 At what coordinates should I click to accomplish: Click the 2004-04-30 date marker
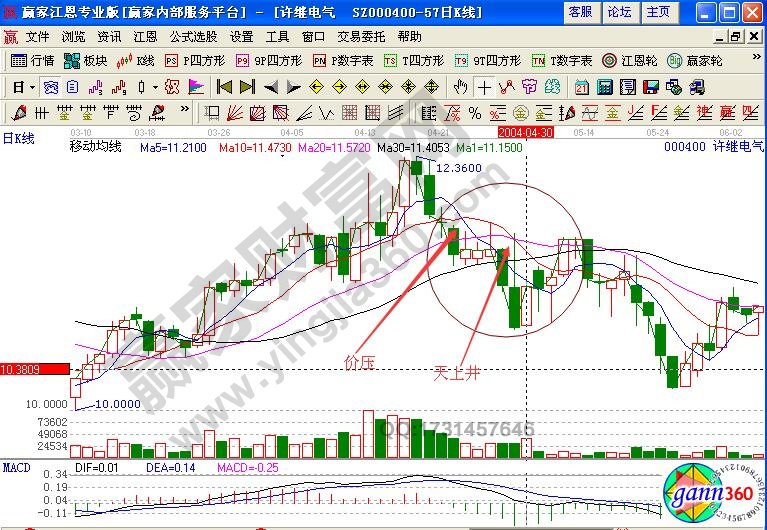coord(525,131)
